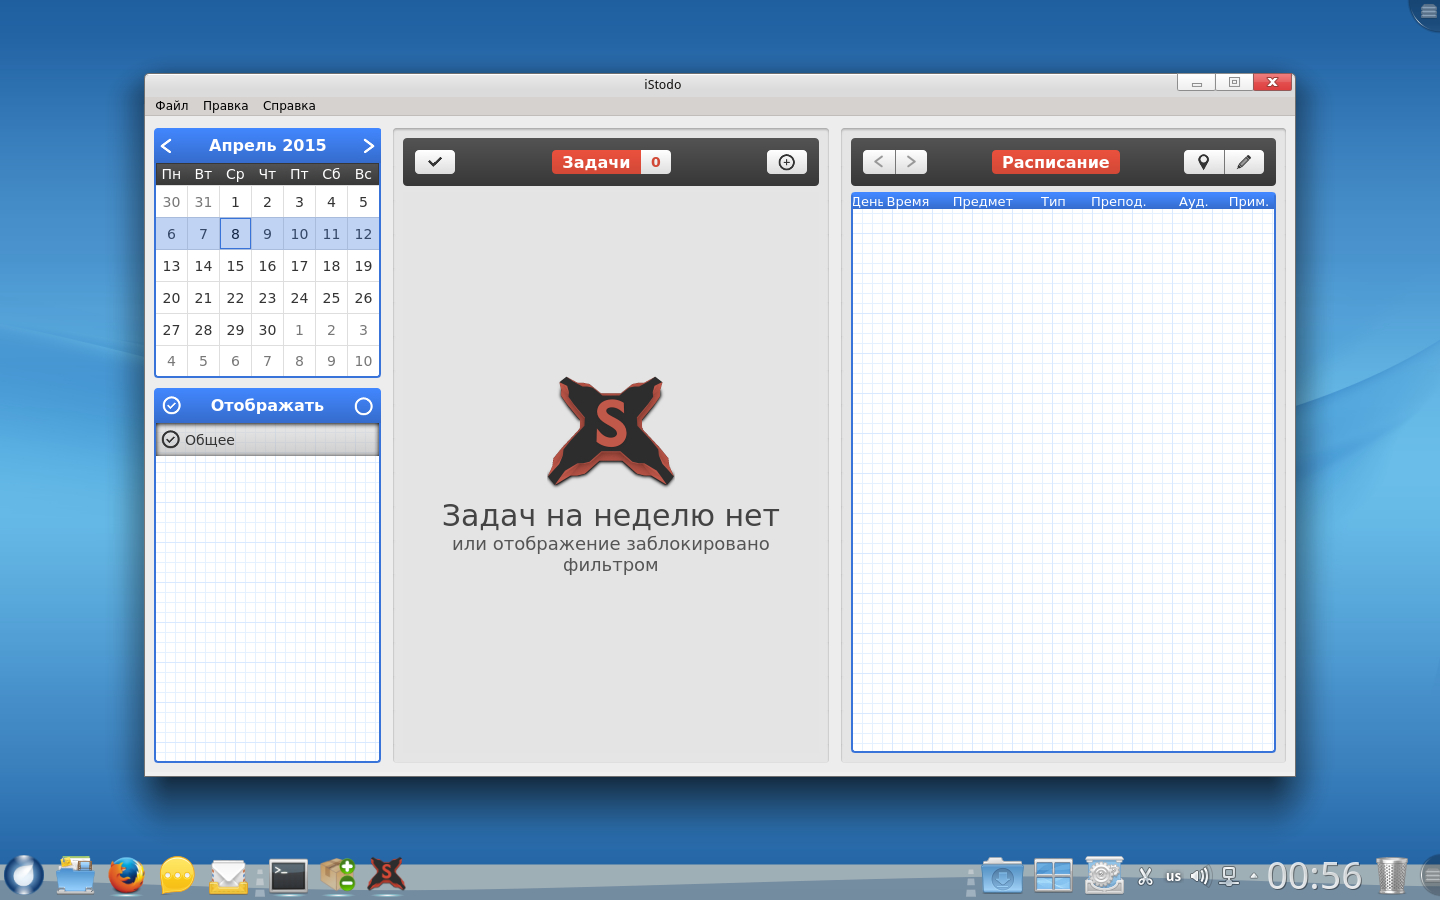Open Firefox from the taskbar
Viewport: 1440px width, 900px height.
(x=126, y=875)
